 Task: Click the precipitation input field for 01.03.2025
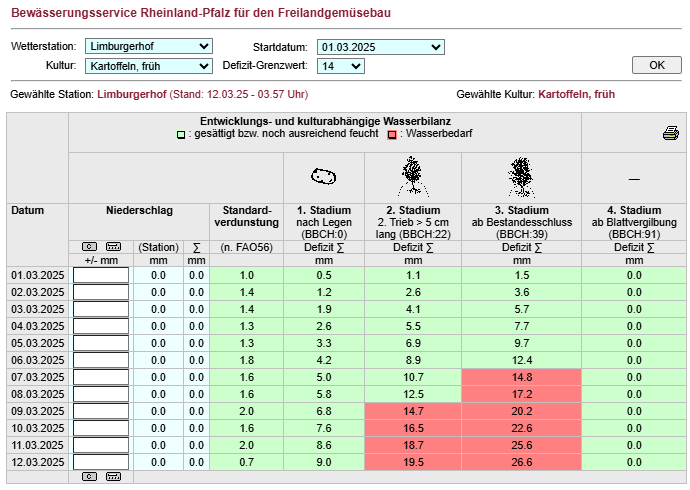[101, 275]
